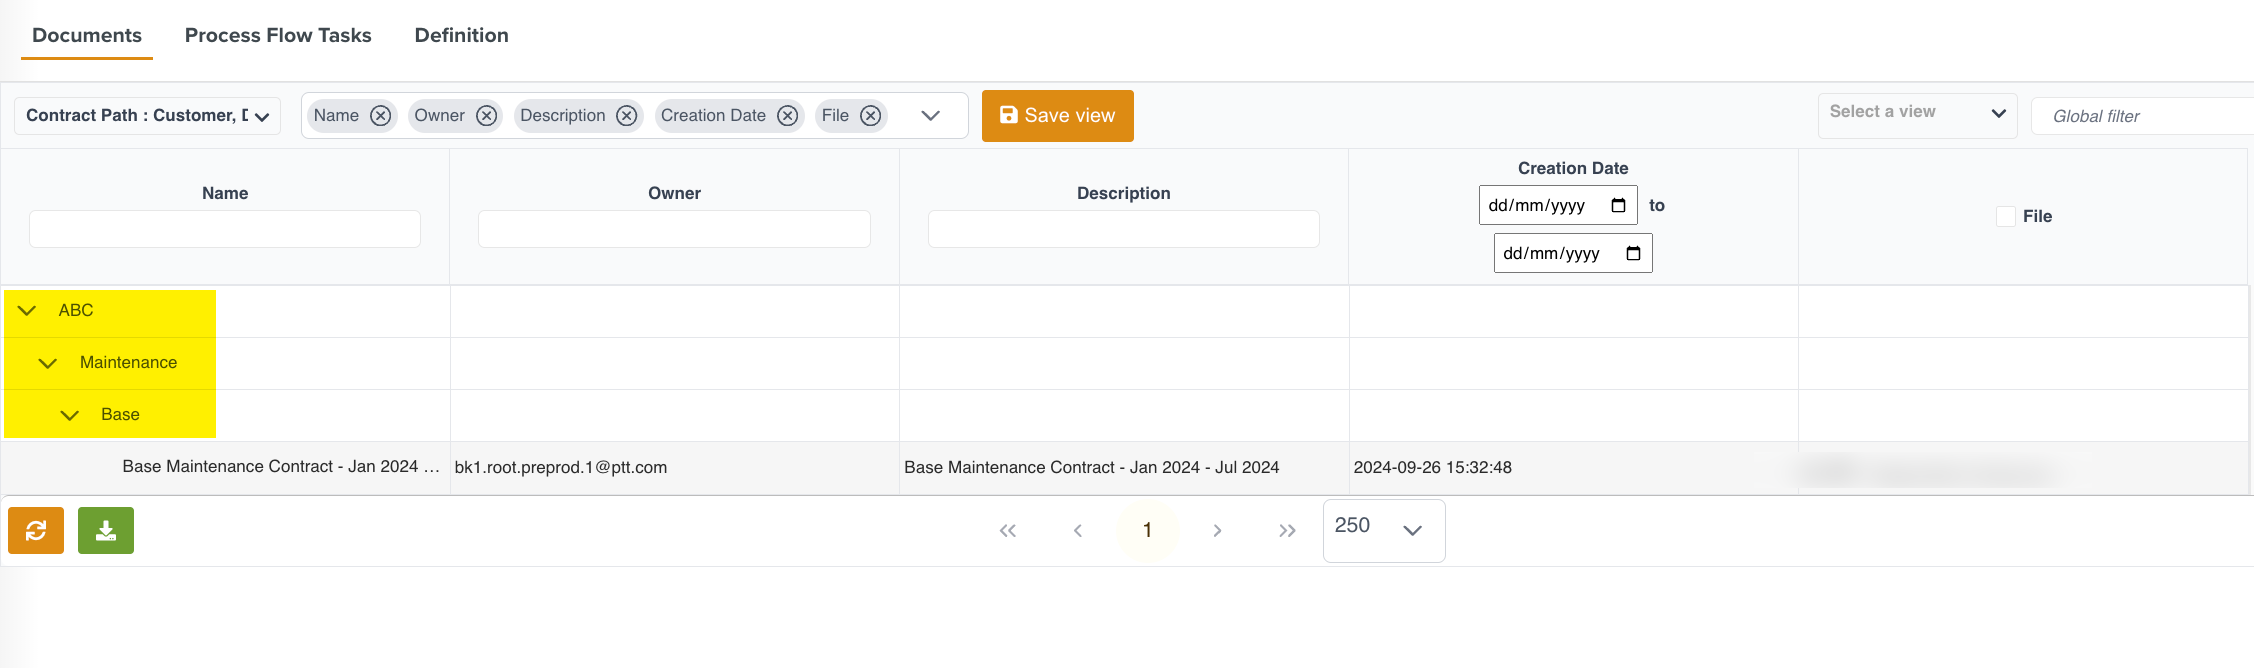Click the Save view button
Viewport: 2254px width, 668px height.
(1057, 116)
